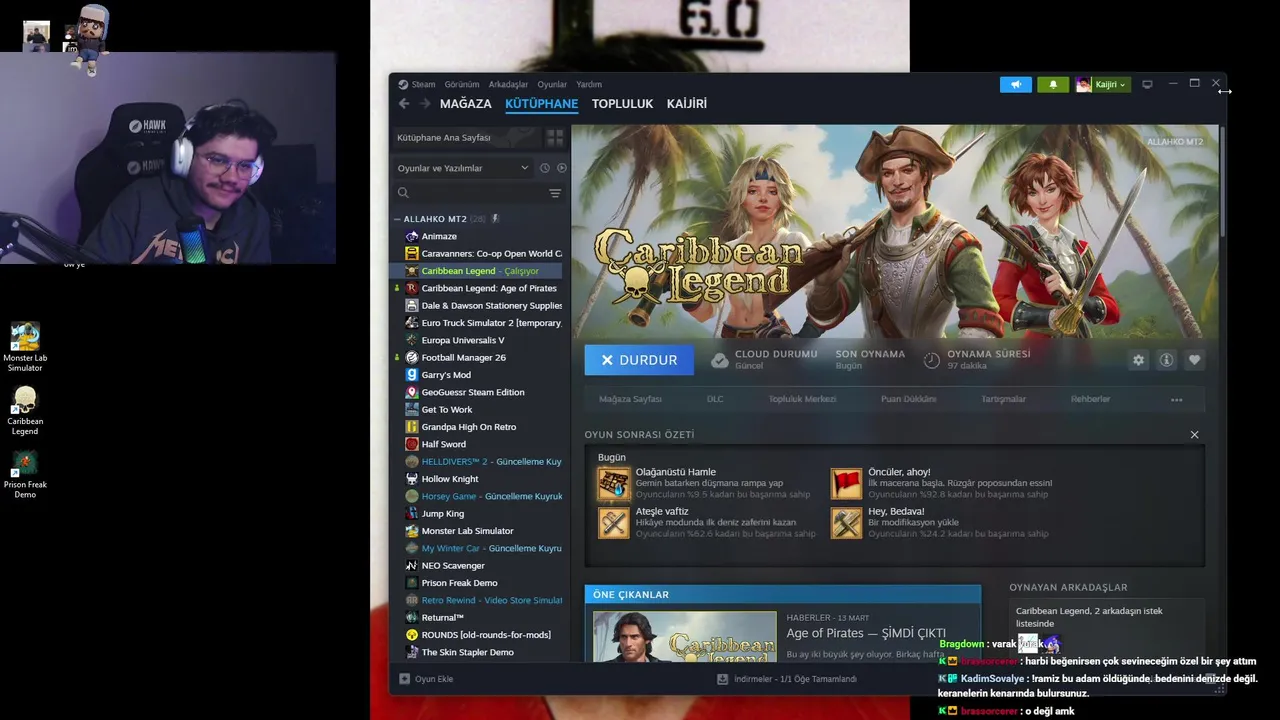
Task: Click Oyun Ekle at bottom left
Action: (x=426, y=679)
